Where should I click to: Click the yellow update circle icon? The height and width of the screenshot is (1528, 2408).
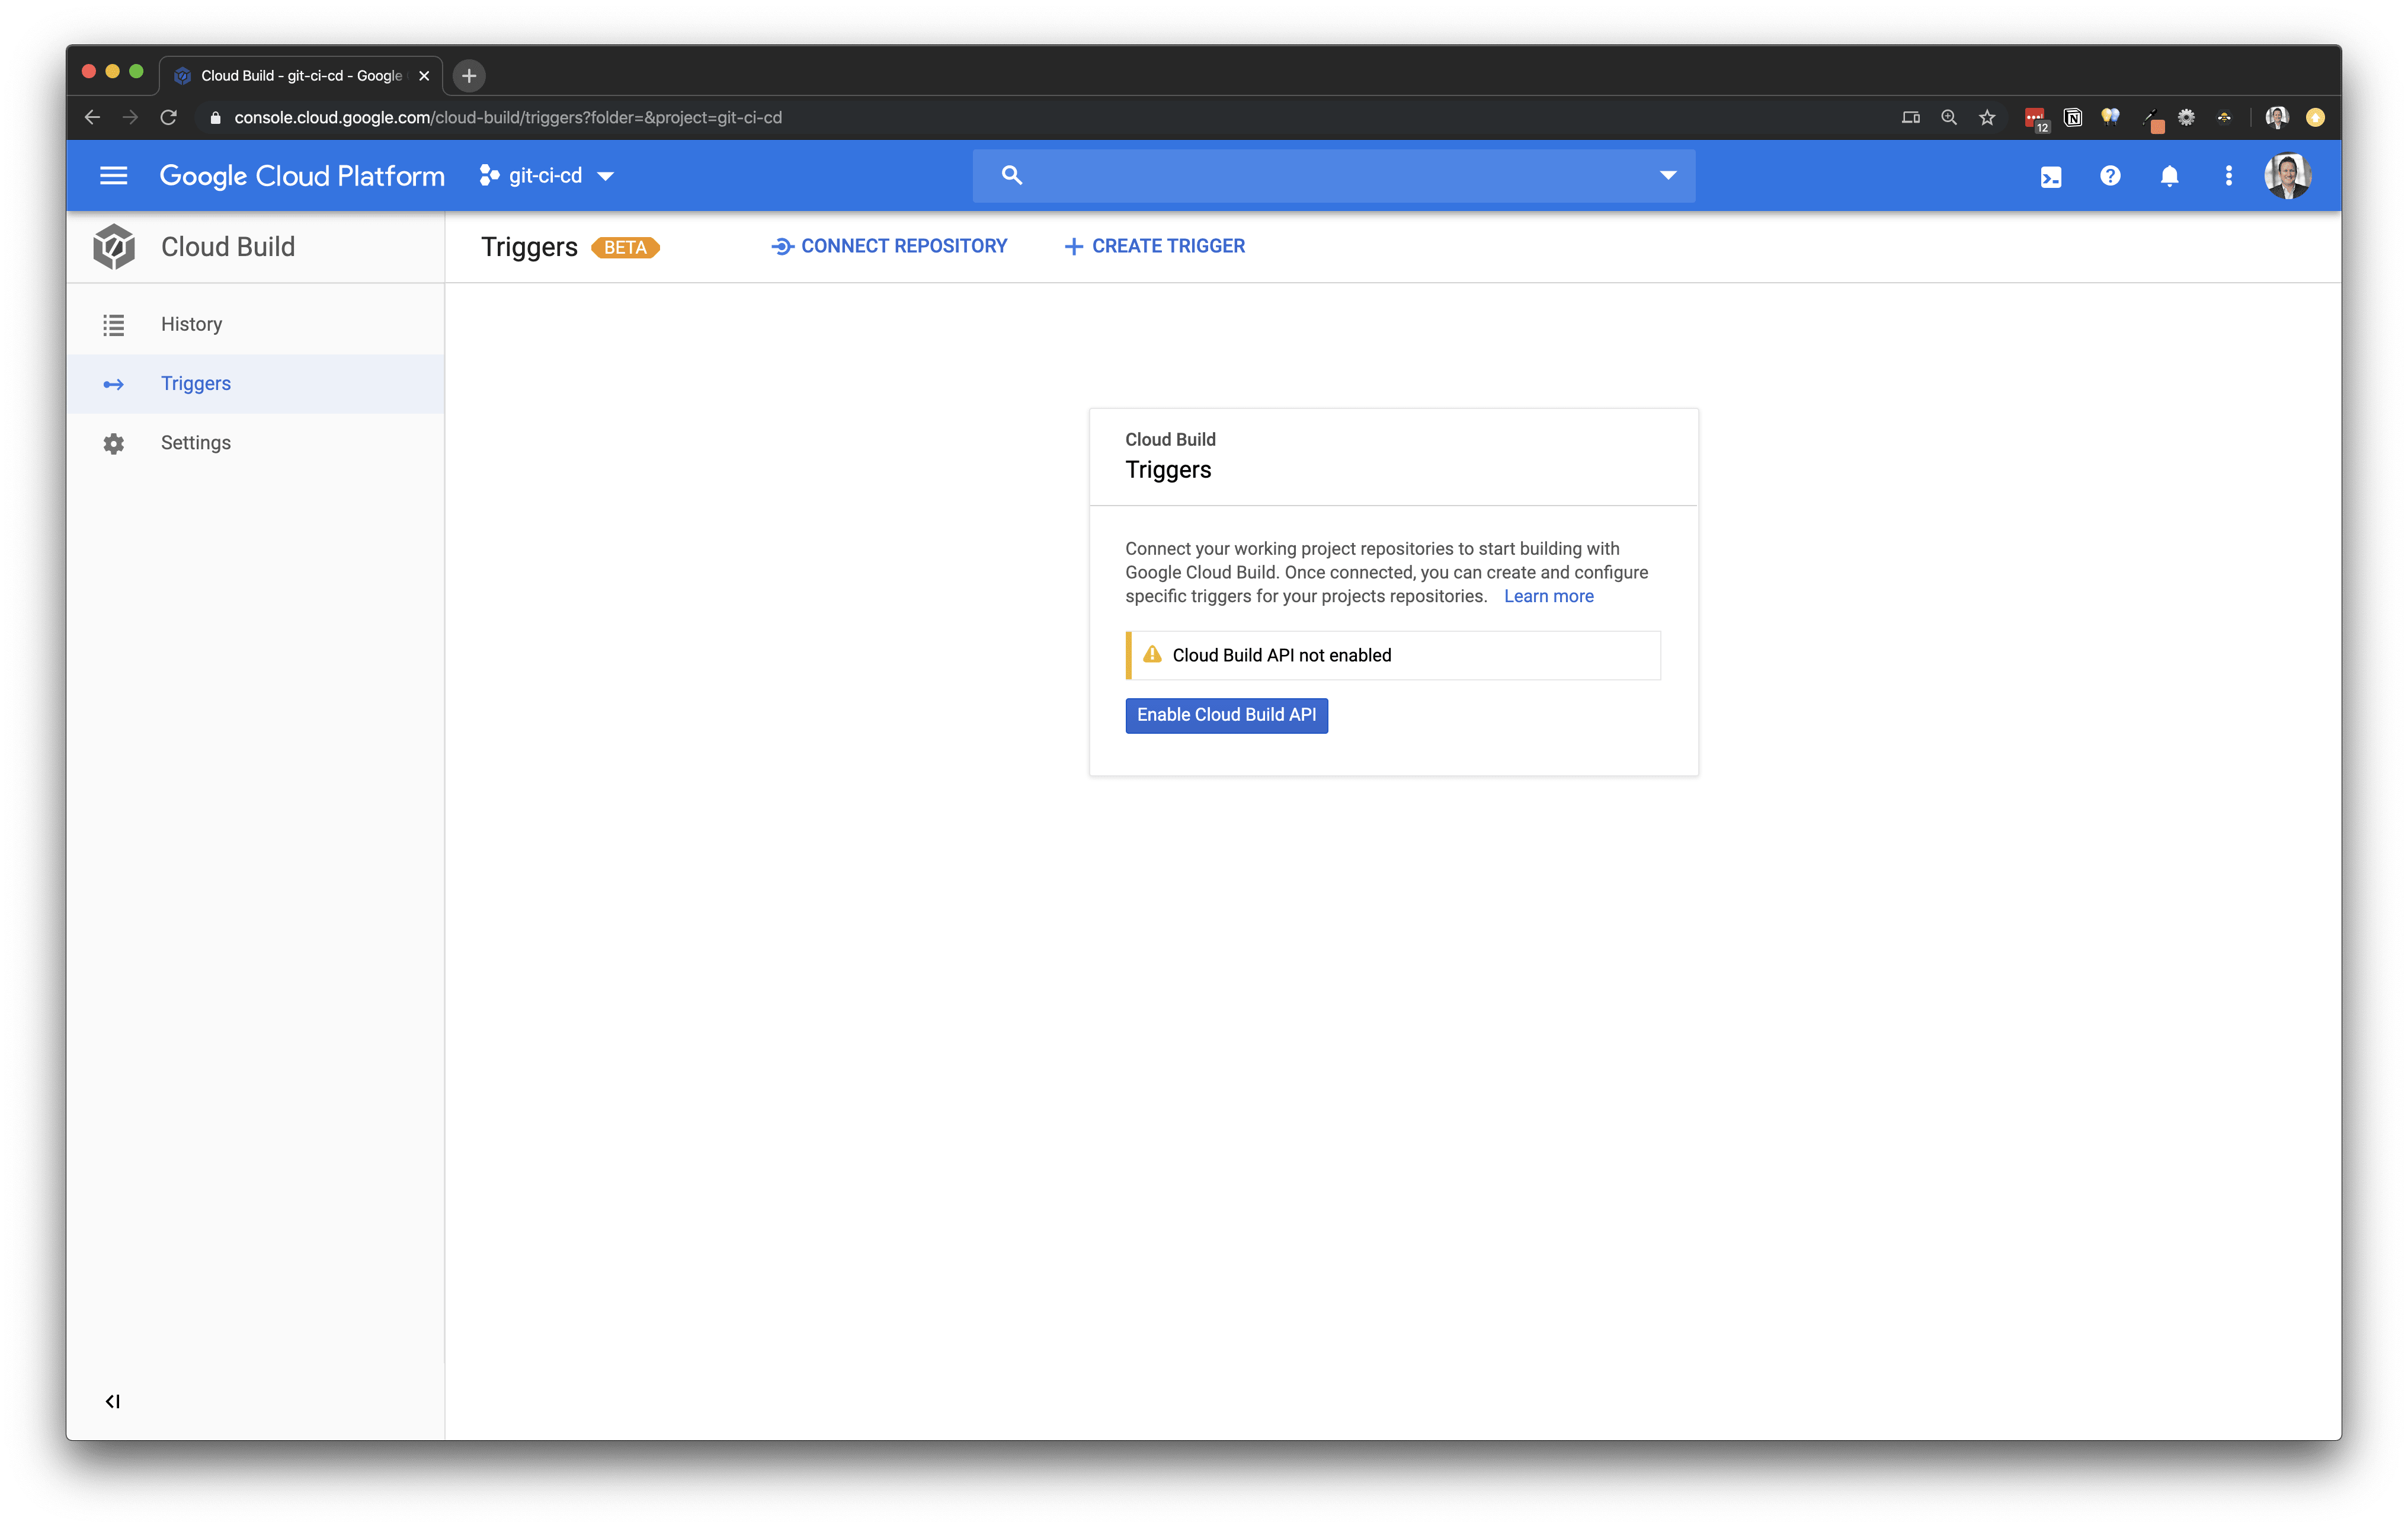2315,118
